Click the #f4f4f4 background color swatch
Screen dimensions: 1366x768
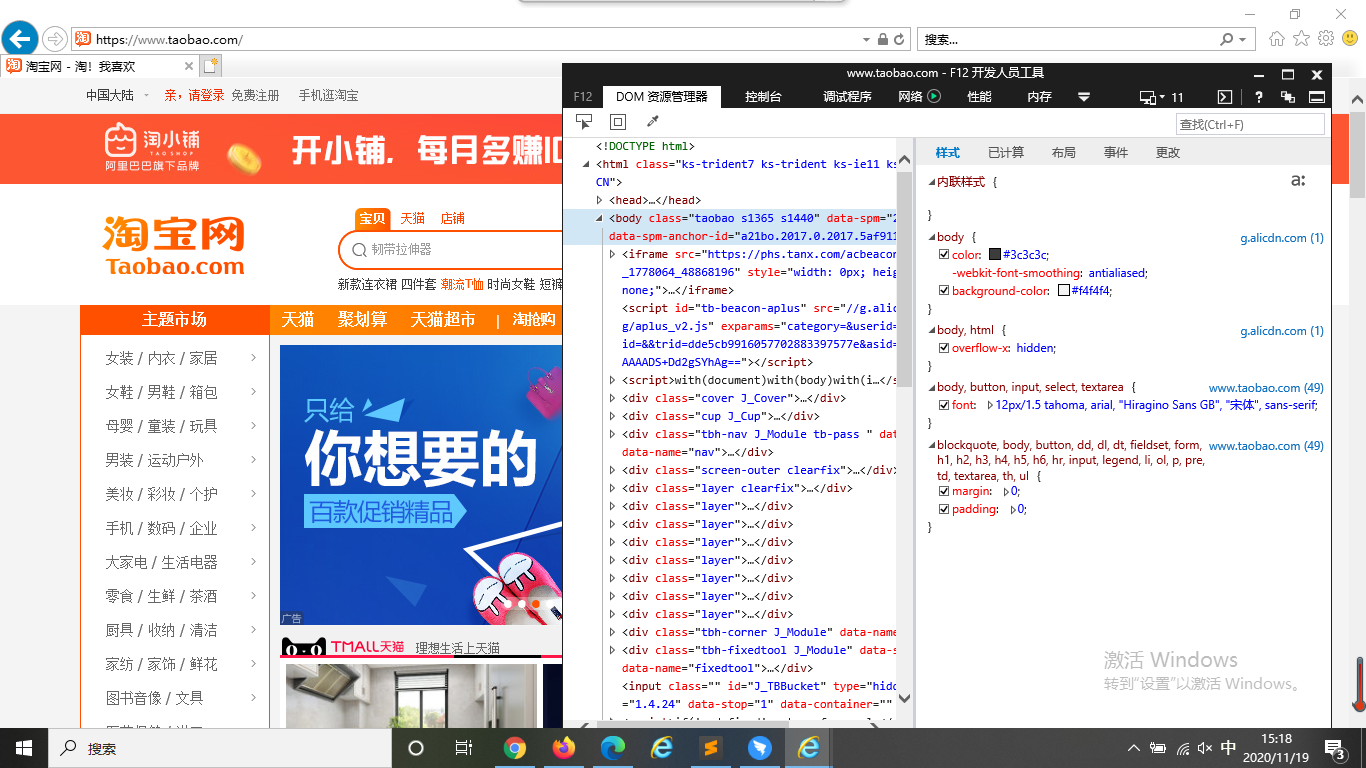[x=1063, y=291]
